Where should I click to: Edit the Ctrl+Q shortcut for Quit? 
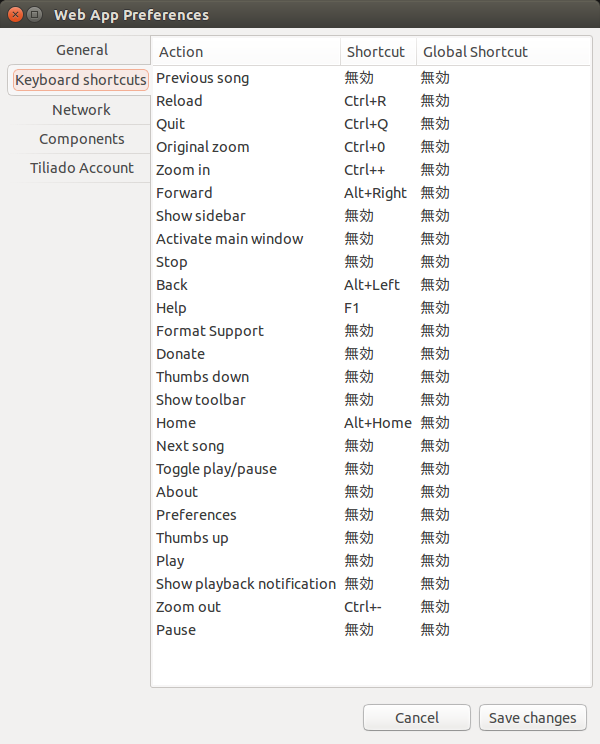pyautogui.click(x=366, y=124)
